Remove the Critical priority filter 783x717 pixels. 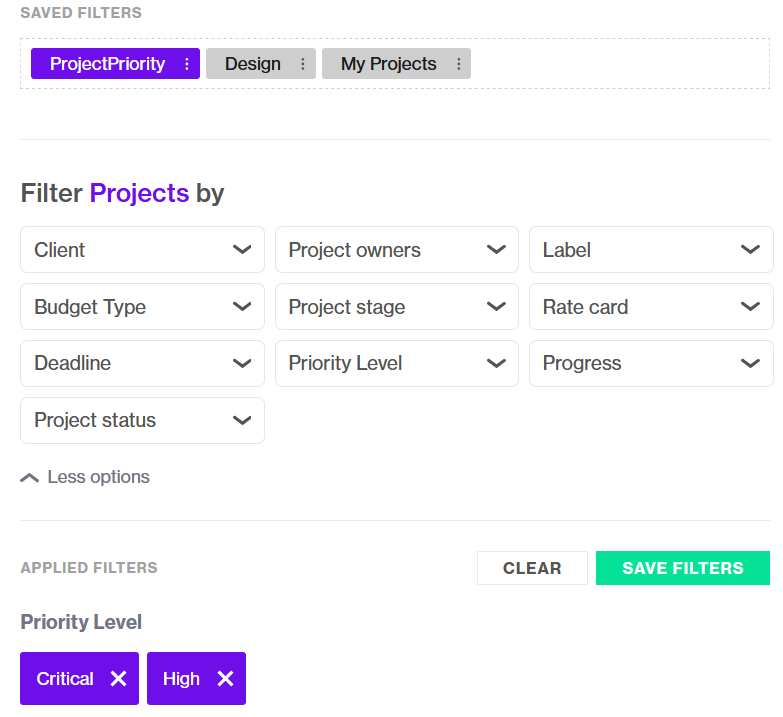tap(118, 679)
